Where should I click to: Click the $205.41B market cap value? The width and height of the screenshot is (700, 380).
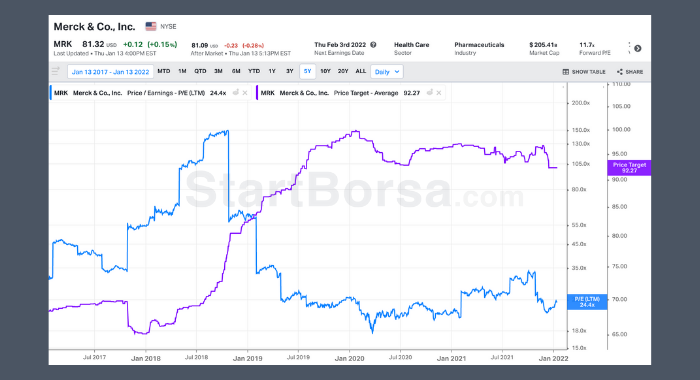[543, 45]
